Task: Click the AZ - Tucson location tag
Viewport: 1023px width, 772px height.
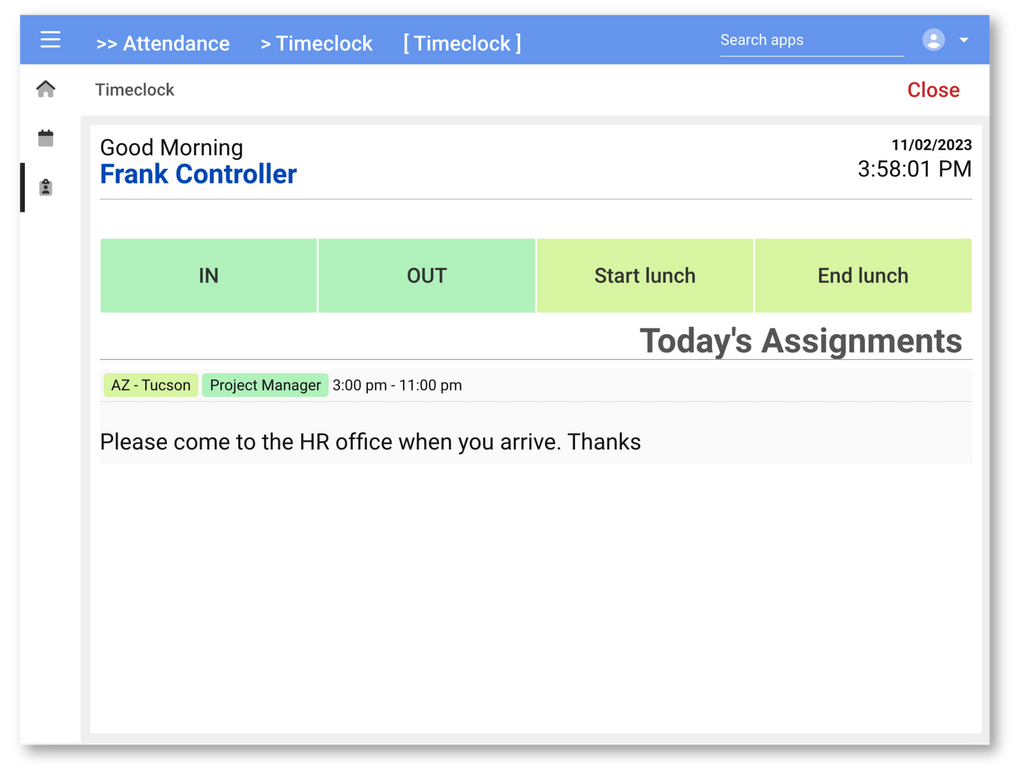Action: [151, 385]
